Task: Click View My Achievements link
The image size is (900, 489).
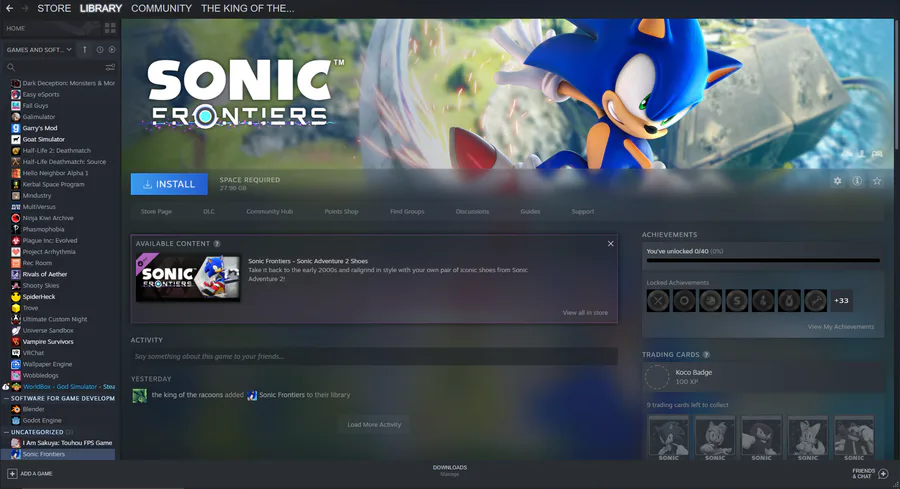Action: (x=841, y=327)
